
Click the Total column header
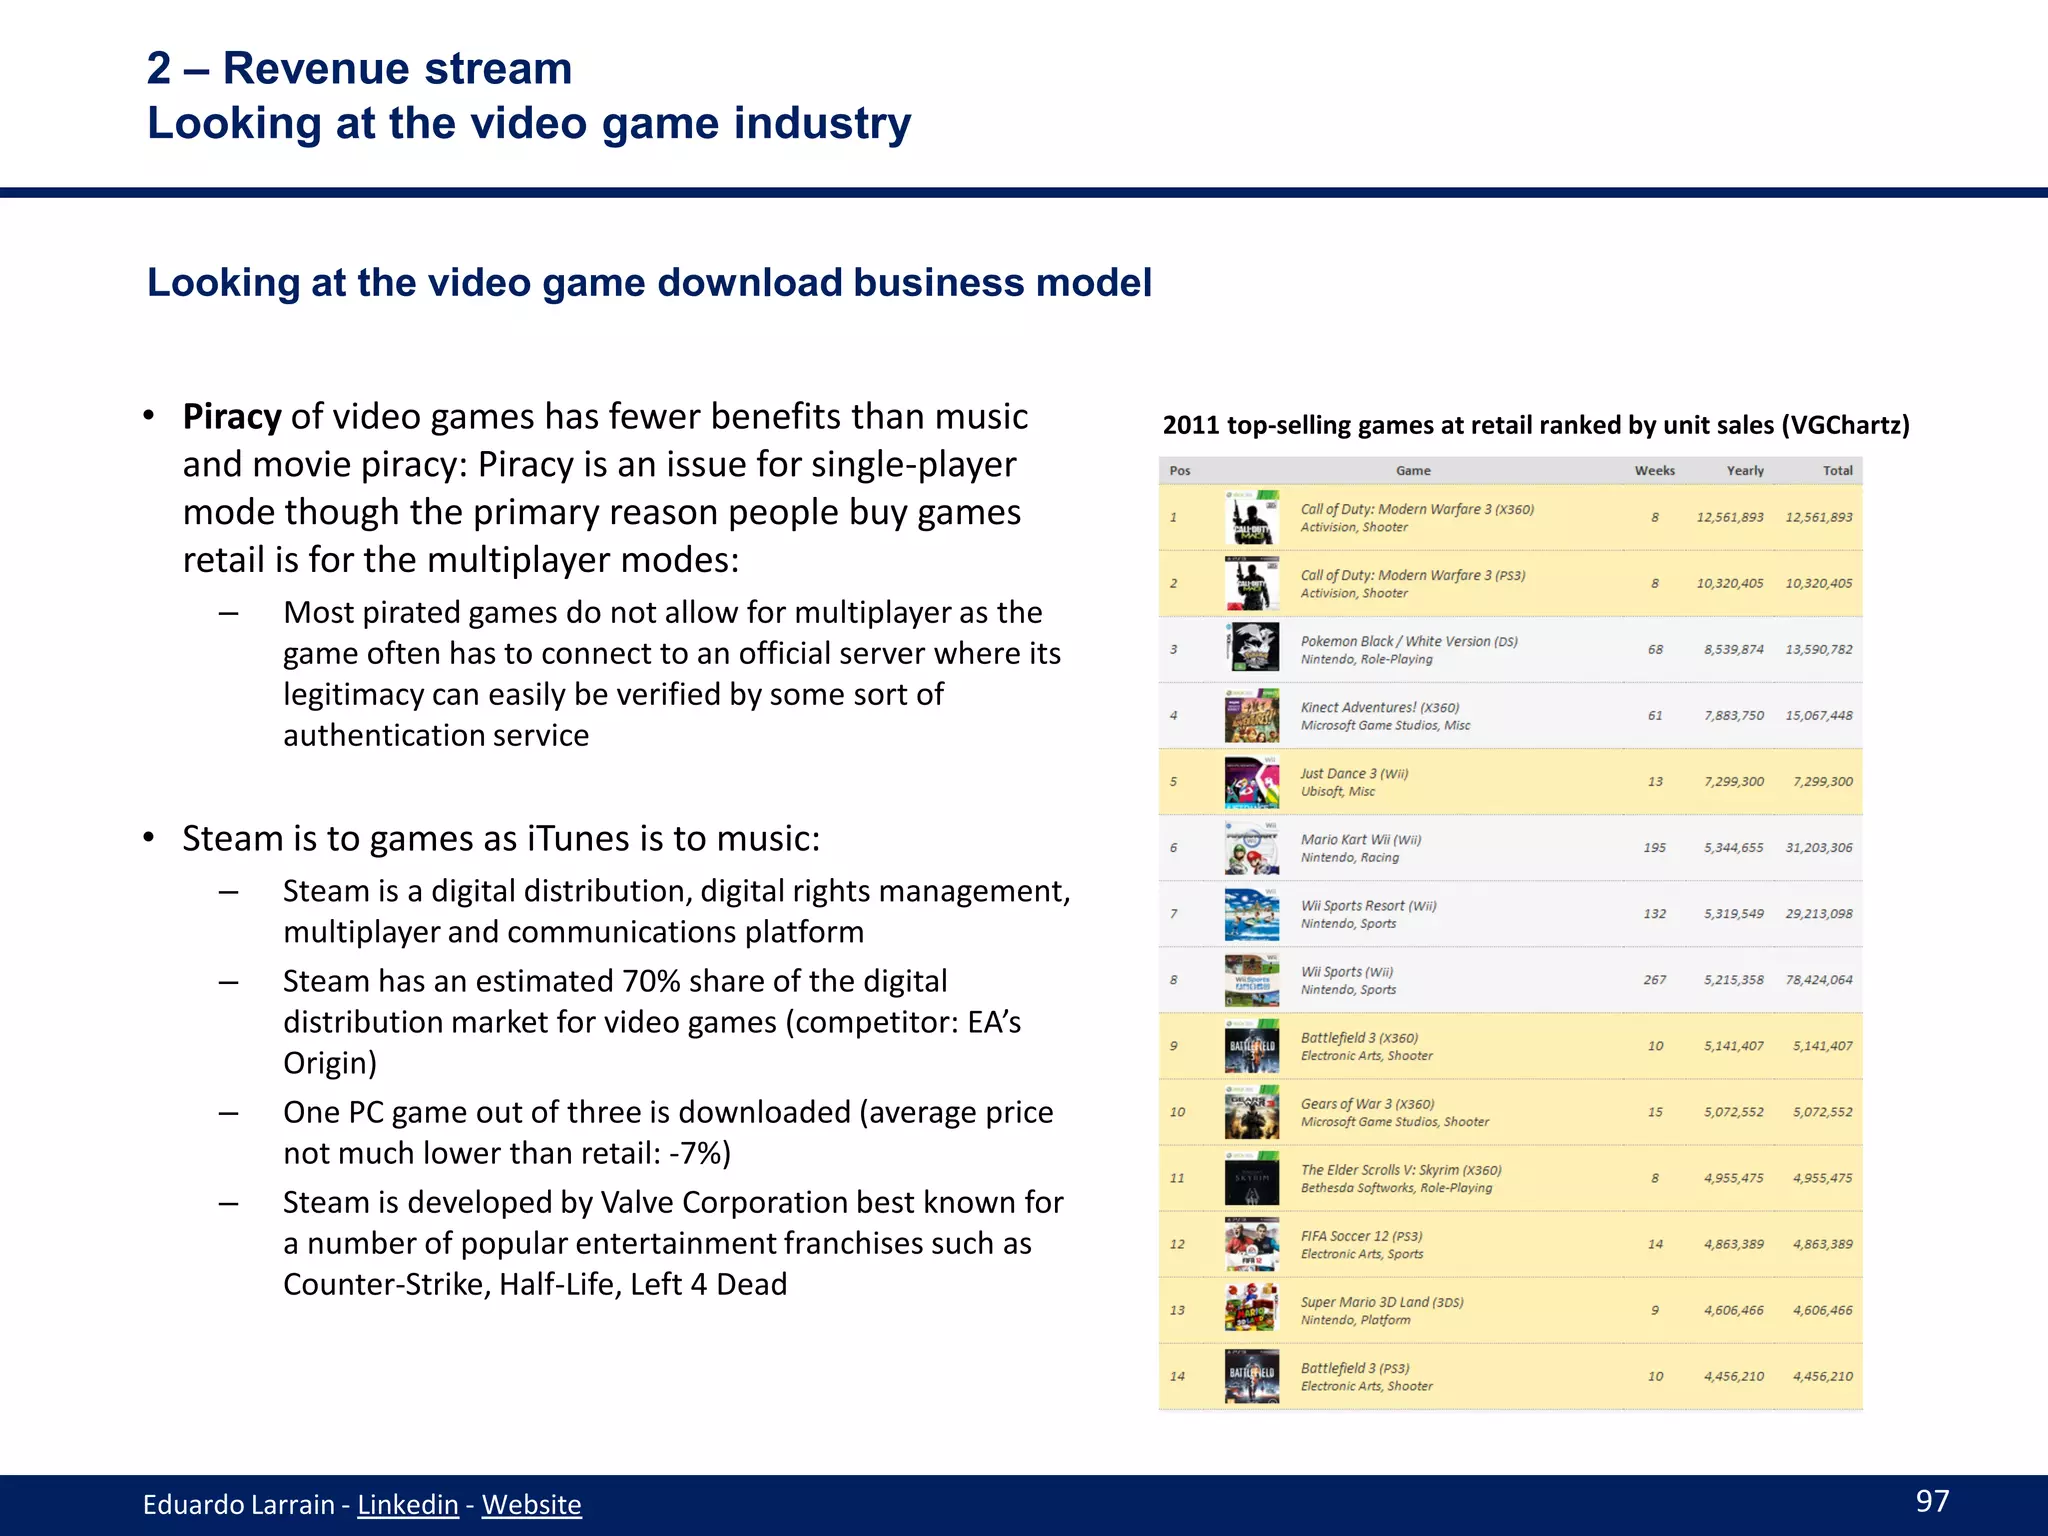pos(1838,470)
